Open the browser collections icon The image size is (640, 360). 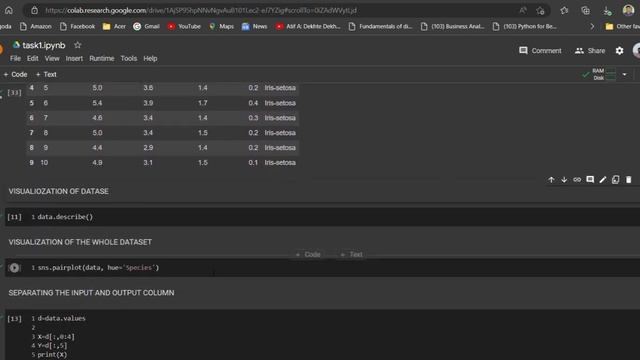point(585,11)
